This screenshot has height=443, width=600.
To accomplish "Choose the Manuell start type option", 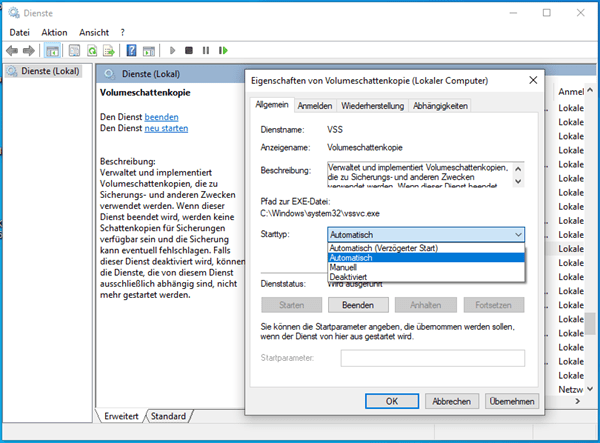I will [x=426, y=267].
